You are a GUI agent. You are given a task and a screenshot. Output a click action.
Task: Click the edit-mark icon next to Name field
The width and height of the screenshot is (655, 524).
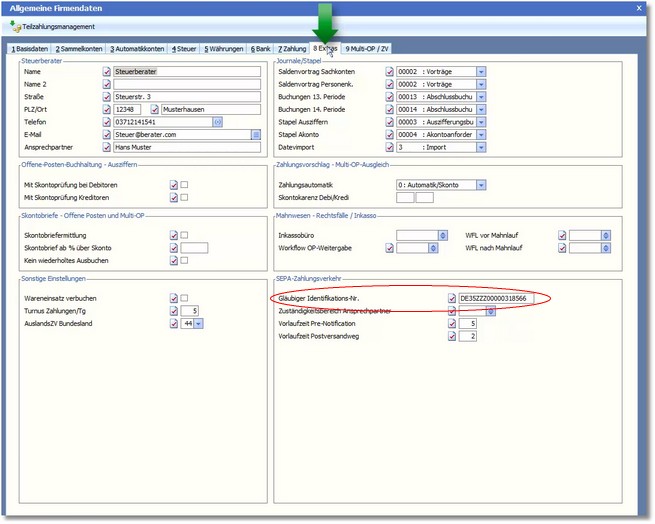tap(107, 72)
